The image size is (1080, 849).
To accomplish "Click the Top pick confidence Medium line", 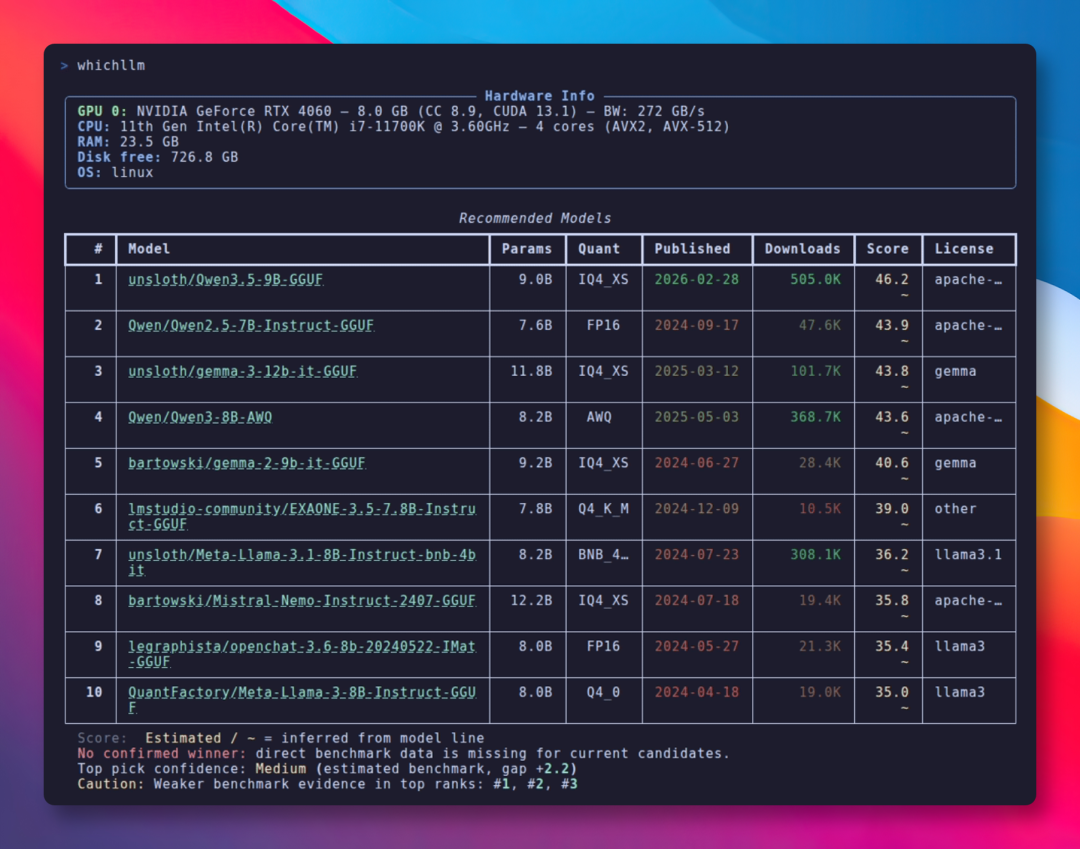I will [x=327, y=768].
